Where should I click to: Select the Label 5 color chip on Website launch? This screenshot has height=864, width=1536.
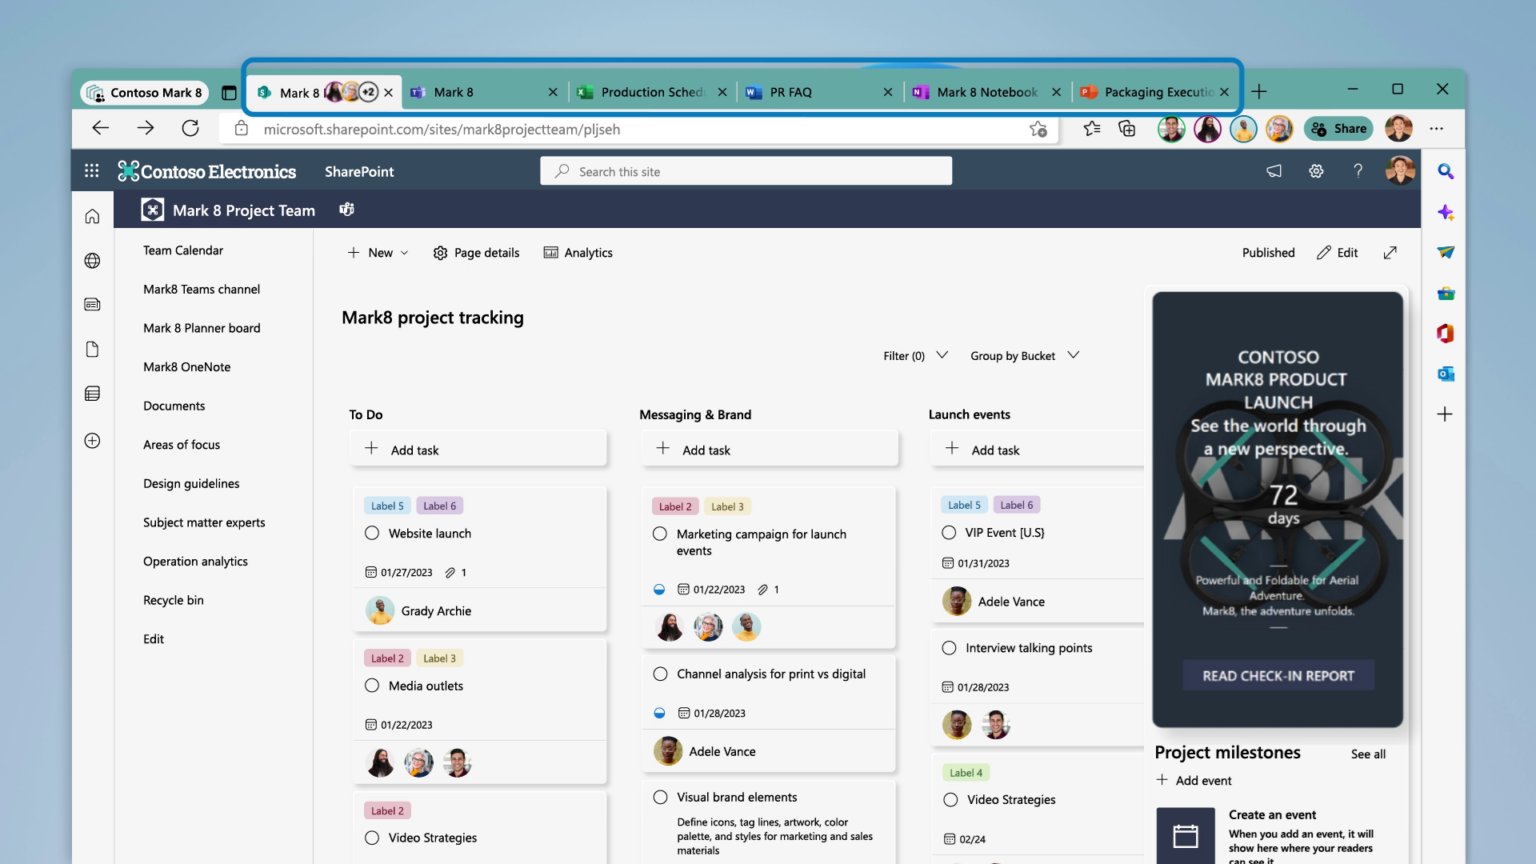coord(387,505)
